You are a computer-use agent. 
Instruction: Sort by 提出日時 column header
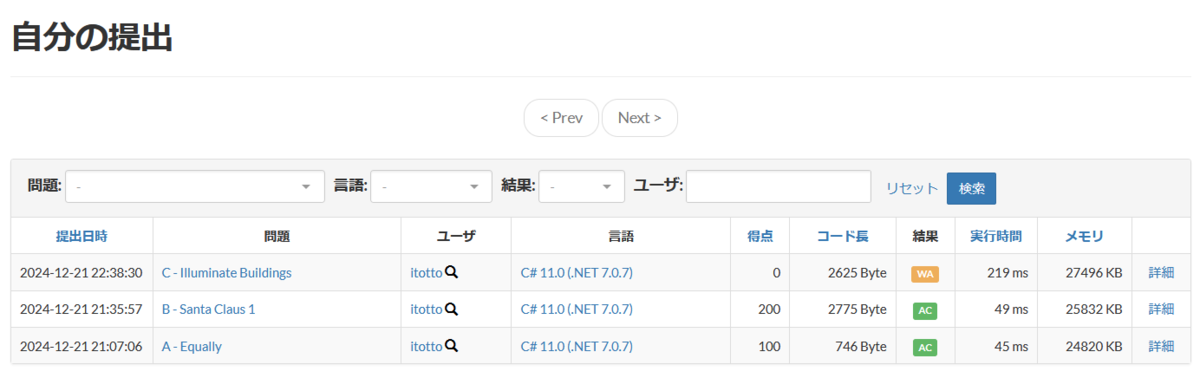click(x=81, y=236)
